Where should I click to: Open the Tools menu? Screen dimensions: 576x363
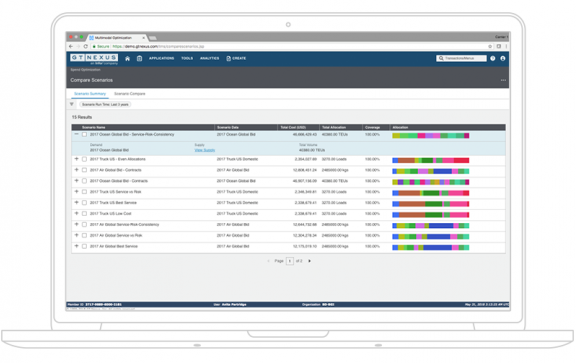[187, 58]
